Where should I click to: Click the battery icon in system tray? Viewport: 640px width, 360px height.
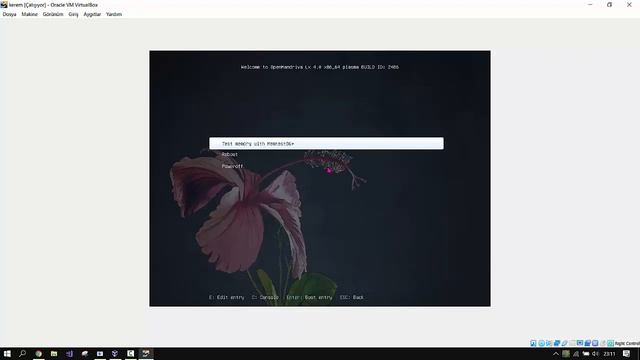tap(586, 354)
